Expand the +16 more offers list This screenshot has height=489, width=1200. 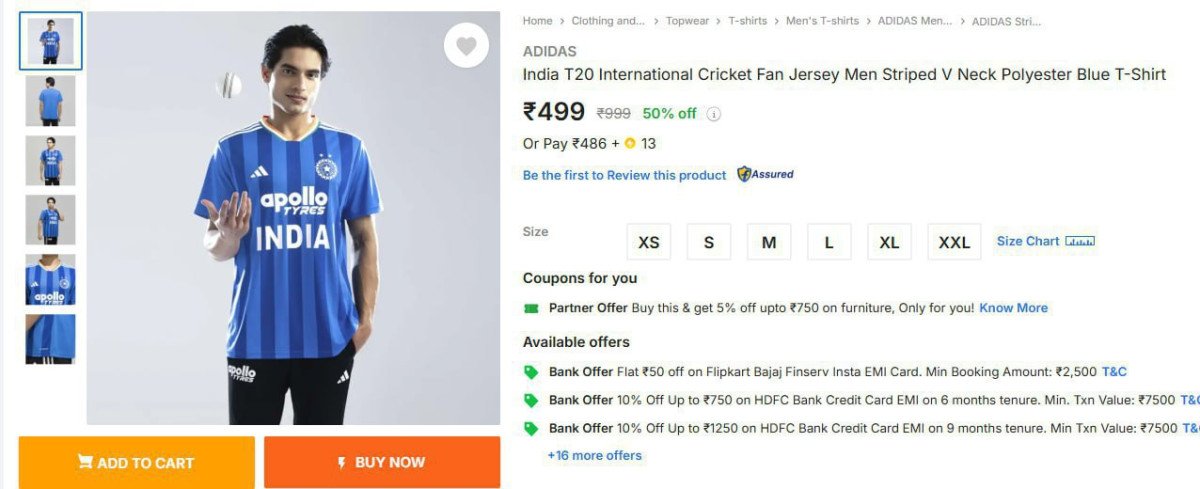click(594, 455)
